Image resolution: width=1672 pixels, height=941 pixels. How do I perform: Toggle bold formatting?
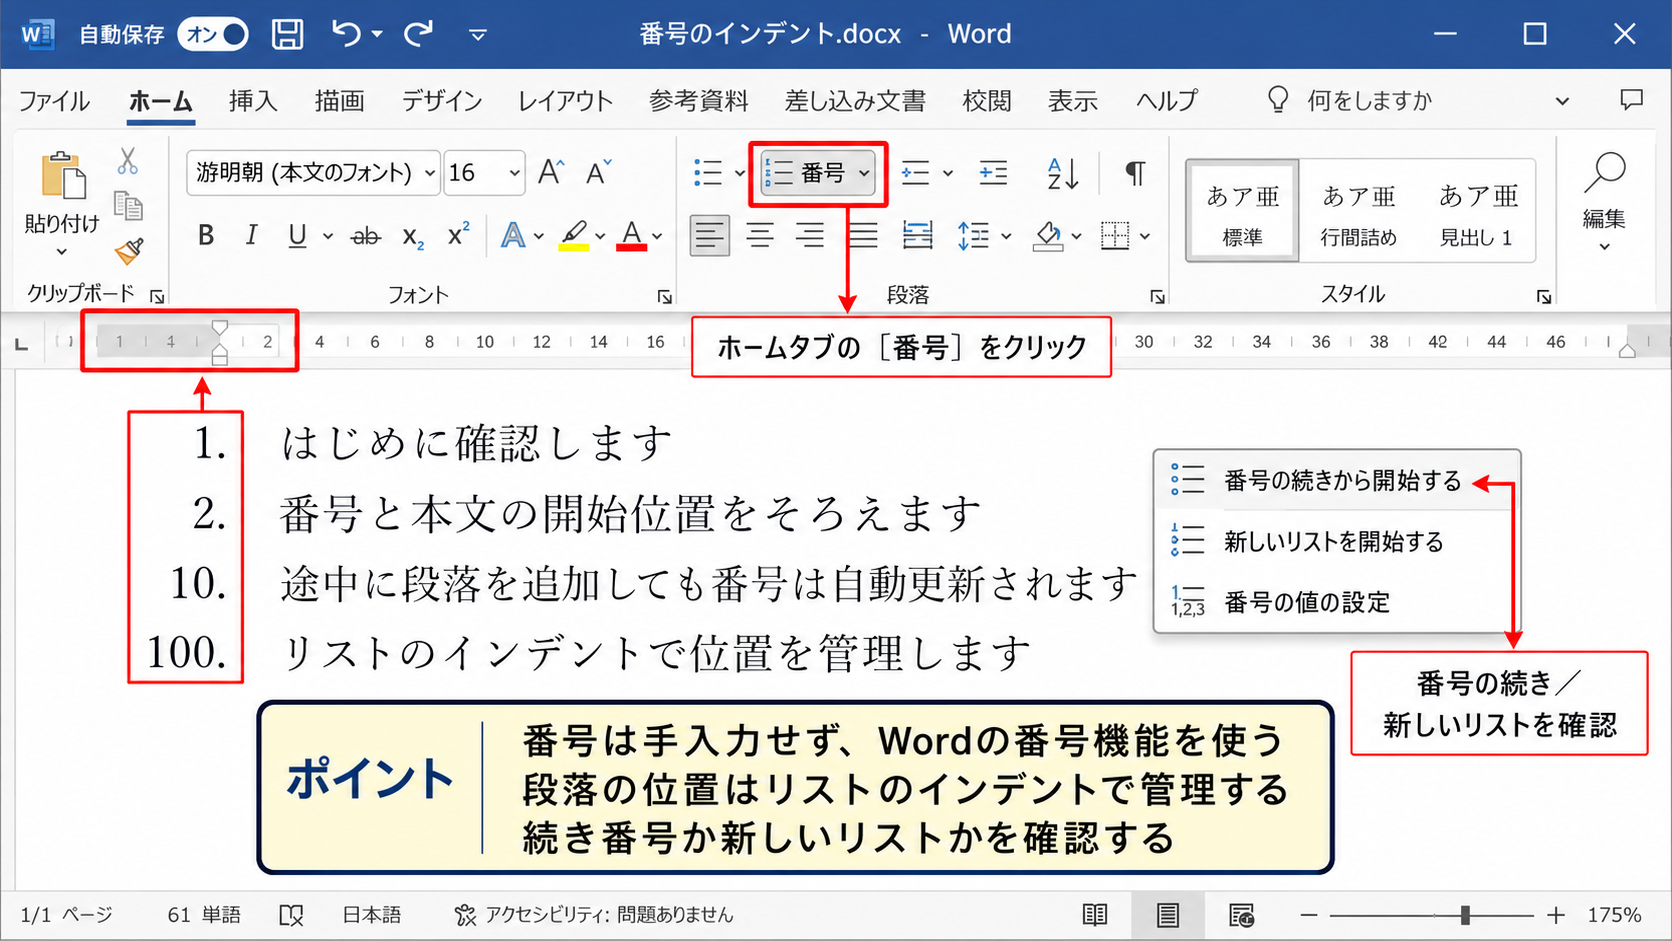click(x=206, y=236)
